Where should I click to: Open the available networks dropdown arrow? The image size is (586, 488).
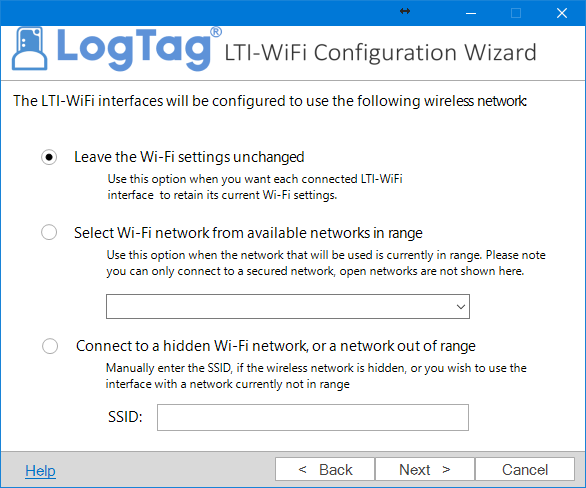[x=461, y=307]
